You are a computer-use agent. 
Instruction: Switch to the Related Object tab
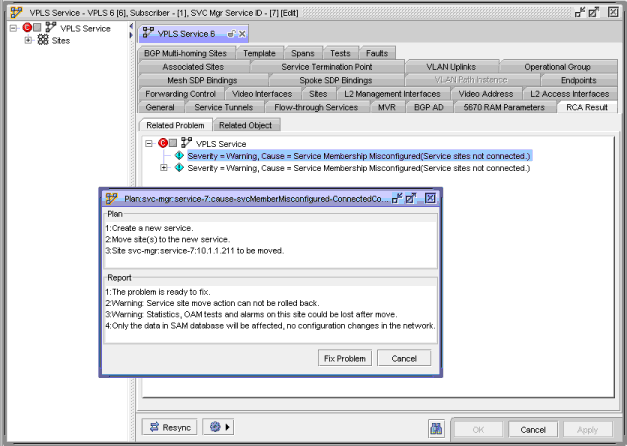(x=245, y=125)
